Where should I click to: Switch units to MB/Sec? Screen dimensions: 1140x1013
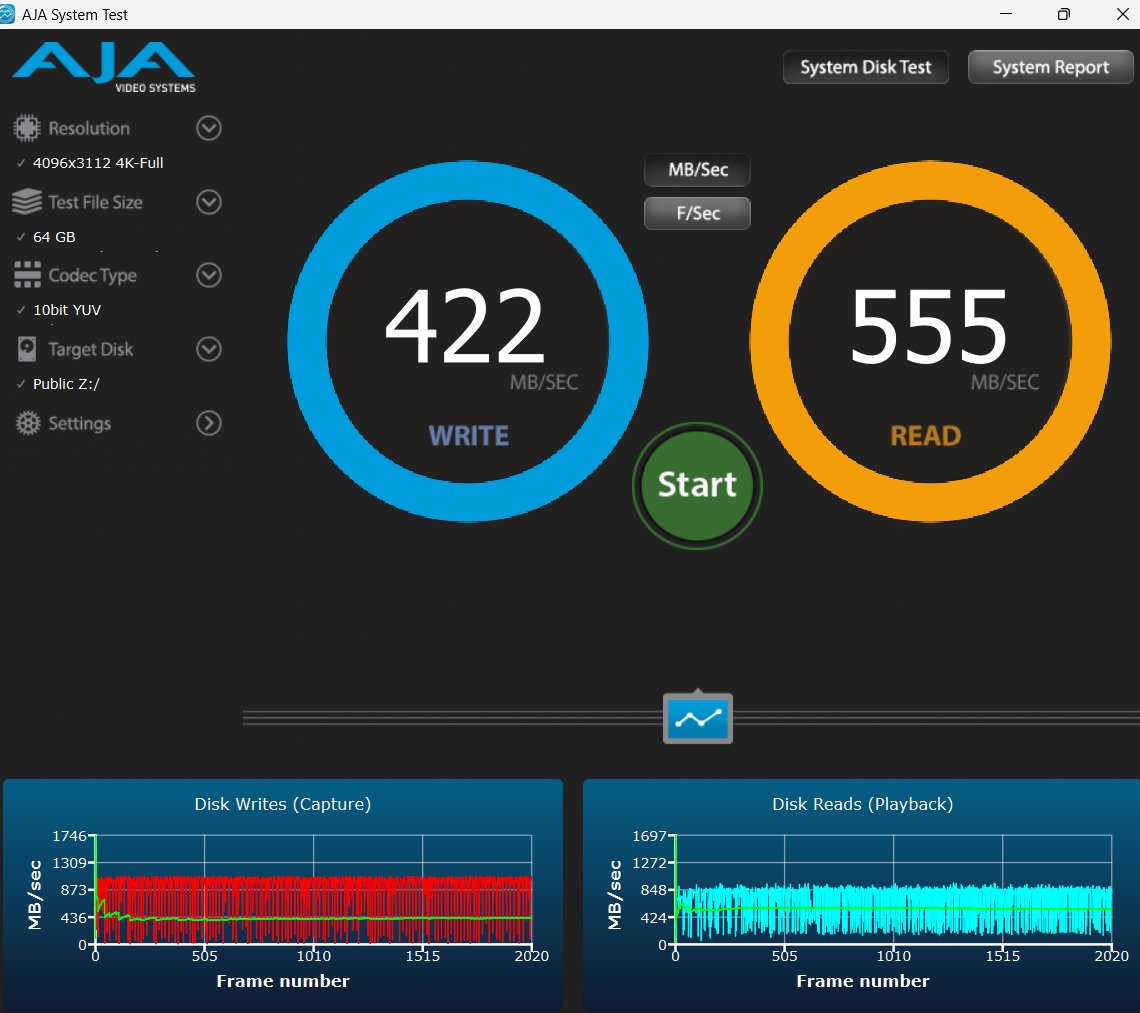(x=697, y=170)
